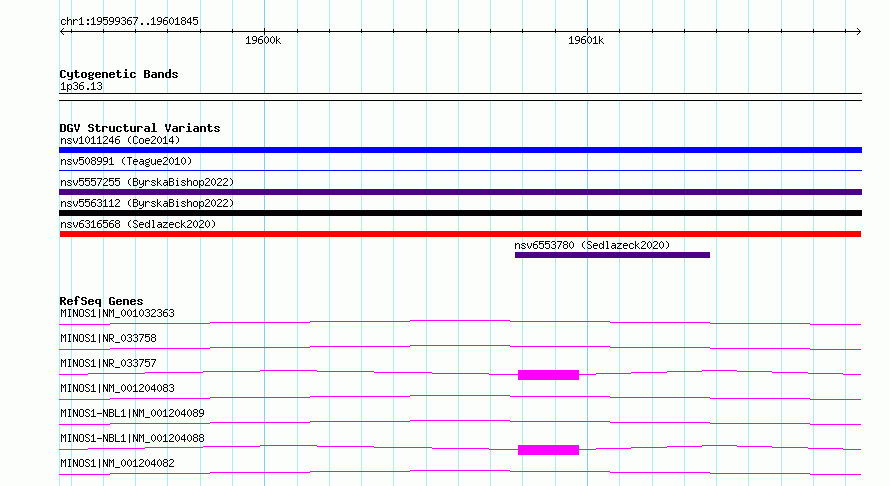Click the chr1:19599367..19601845 coordinate label
The width and height of the screenshot is (890, 486).
129,21
